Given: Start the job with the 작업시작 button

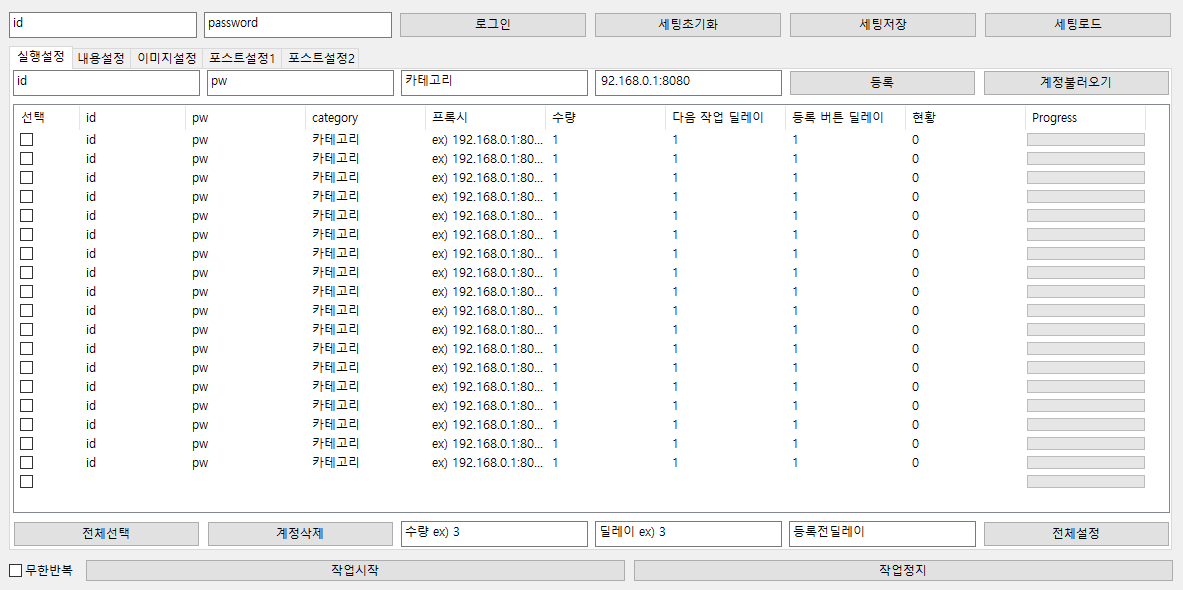Looking at the screenshot, I should [x=355, y=570].
